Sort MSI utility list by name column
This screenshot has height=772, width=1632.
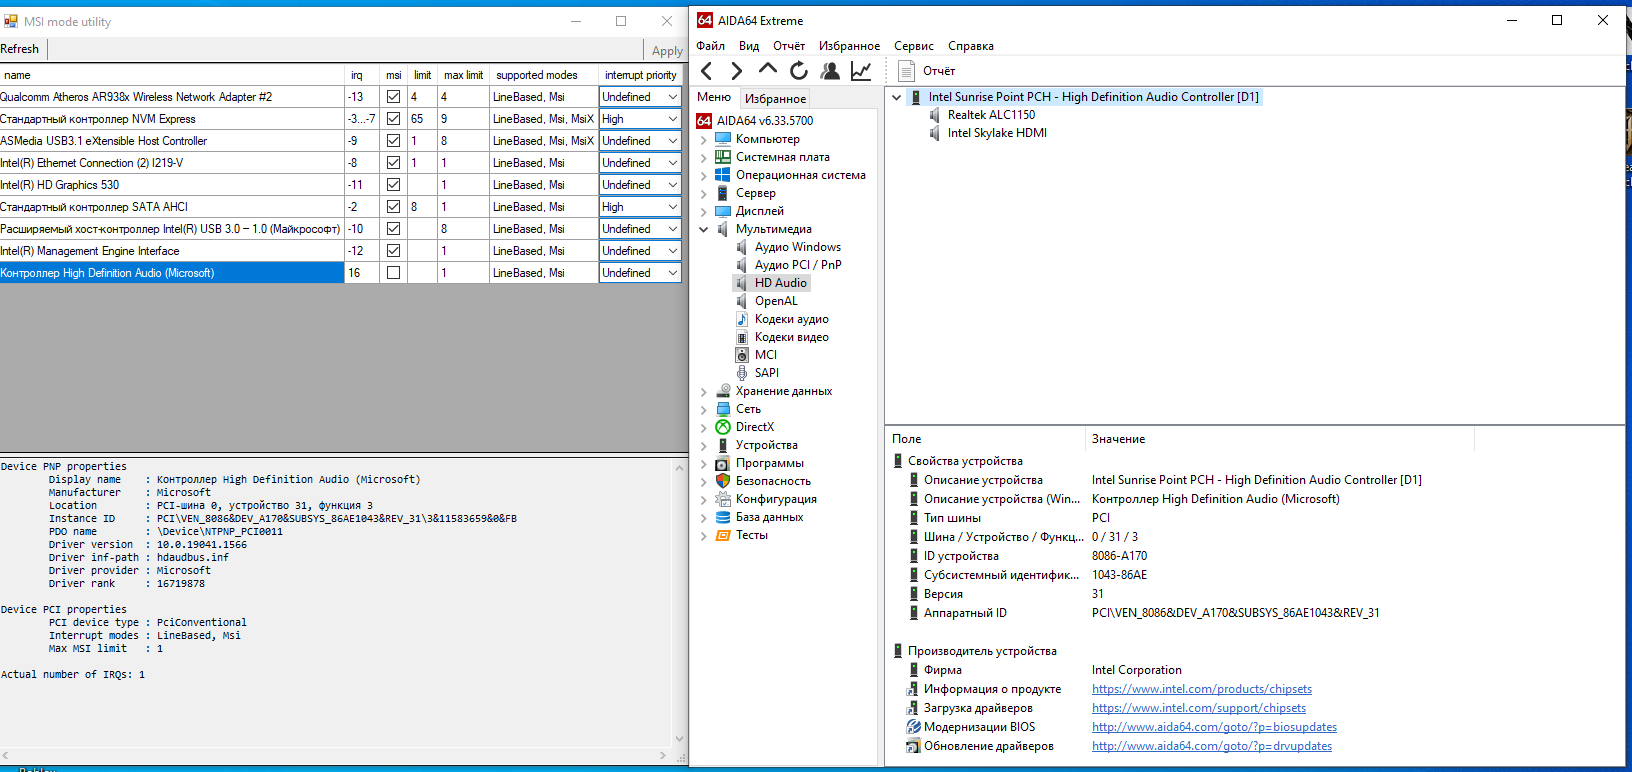point(172,75)
